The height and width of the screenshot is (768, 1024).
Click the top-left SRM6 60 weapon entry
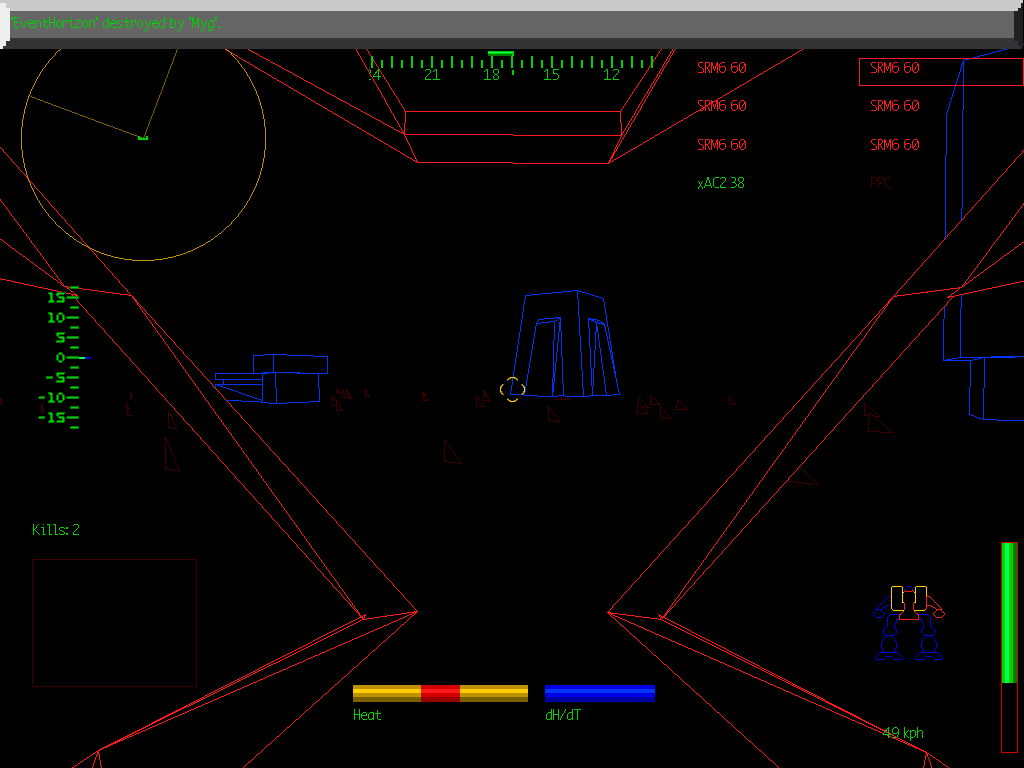[x=721, y=68]
